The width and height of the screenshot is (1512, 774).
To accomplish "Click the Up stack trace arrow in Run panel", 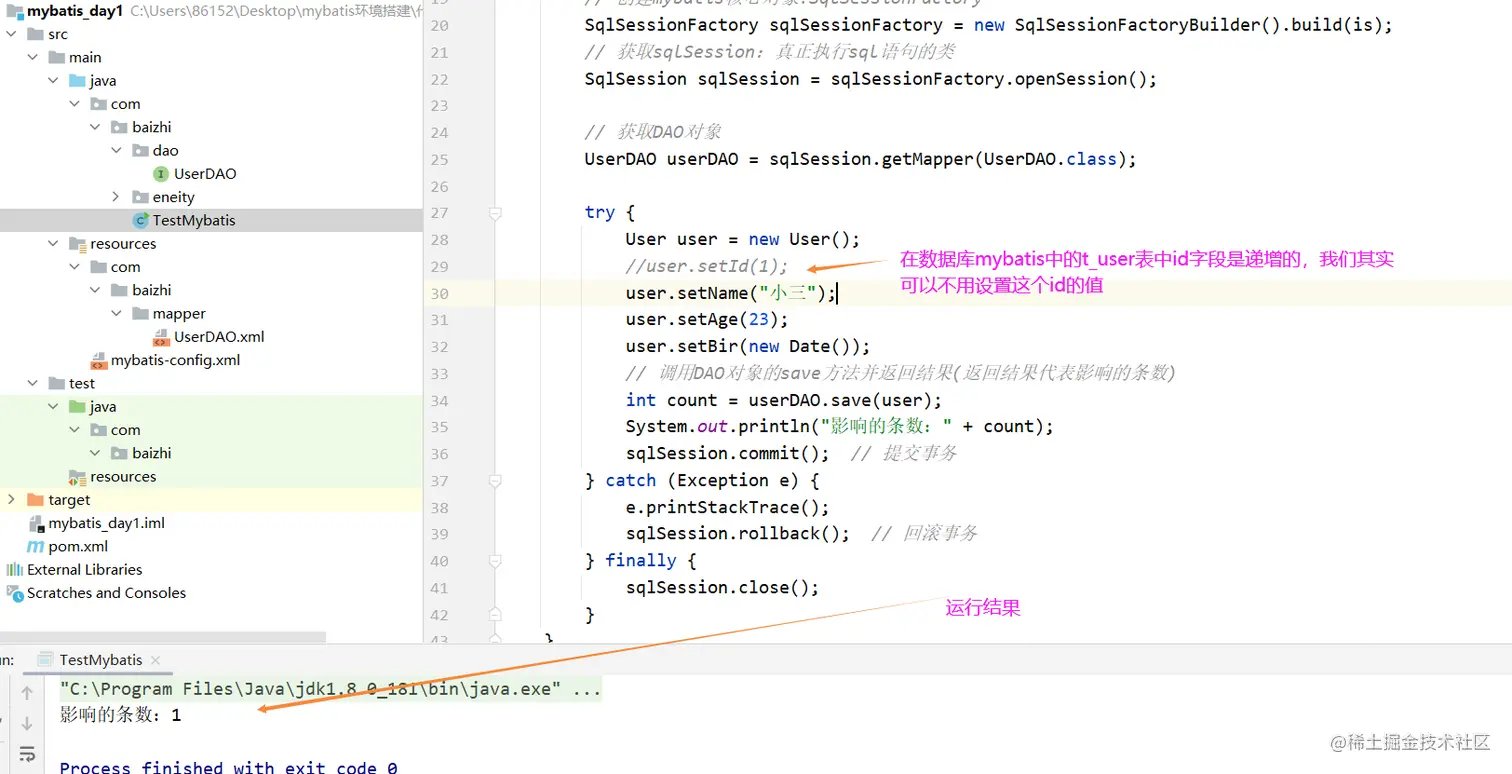I will pos(27,692).
